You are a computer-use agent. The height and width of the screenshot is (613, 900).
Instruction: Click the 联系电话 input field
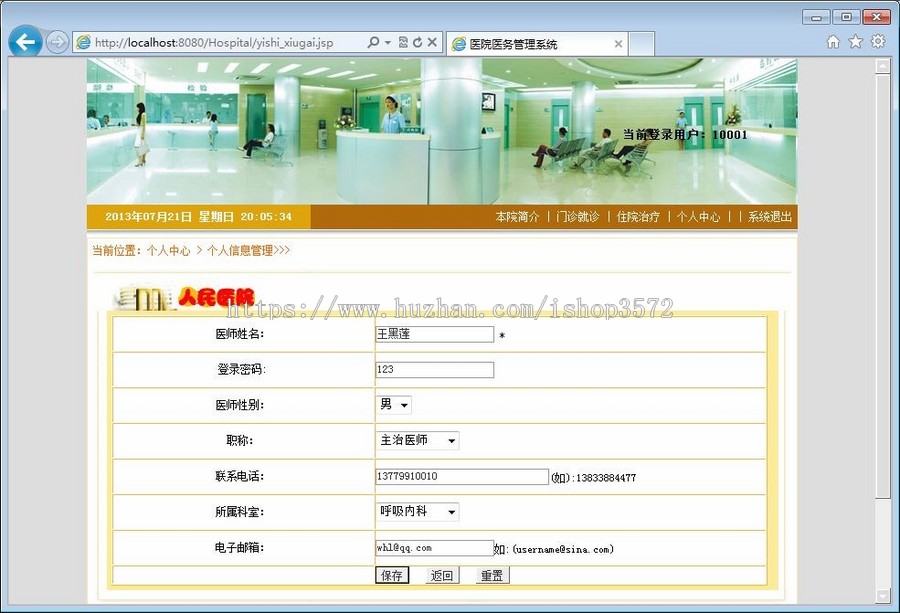click(462, 476)
